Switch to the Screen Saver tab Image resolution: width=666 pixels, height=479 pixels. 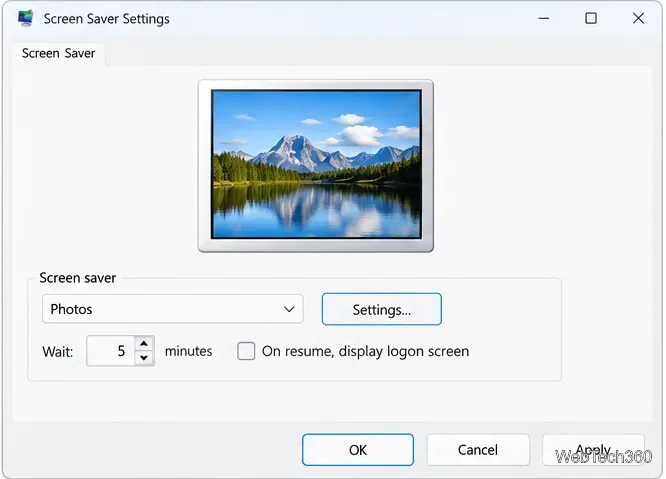[x=59, y=54]
